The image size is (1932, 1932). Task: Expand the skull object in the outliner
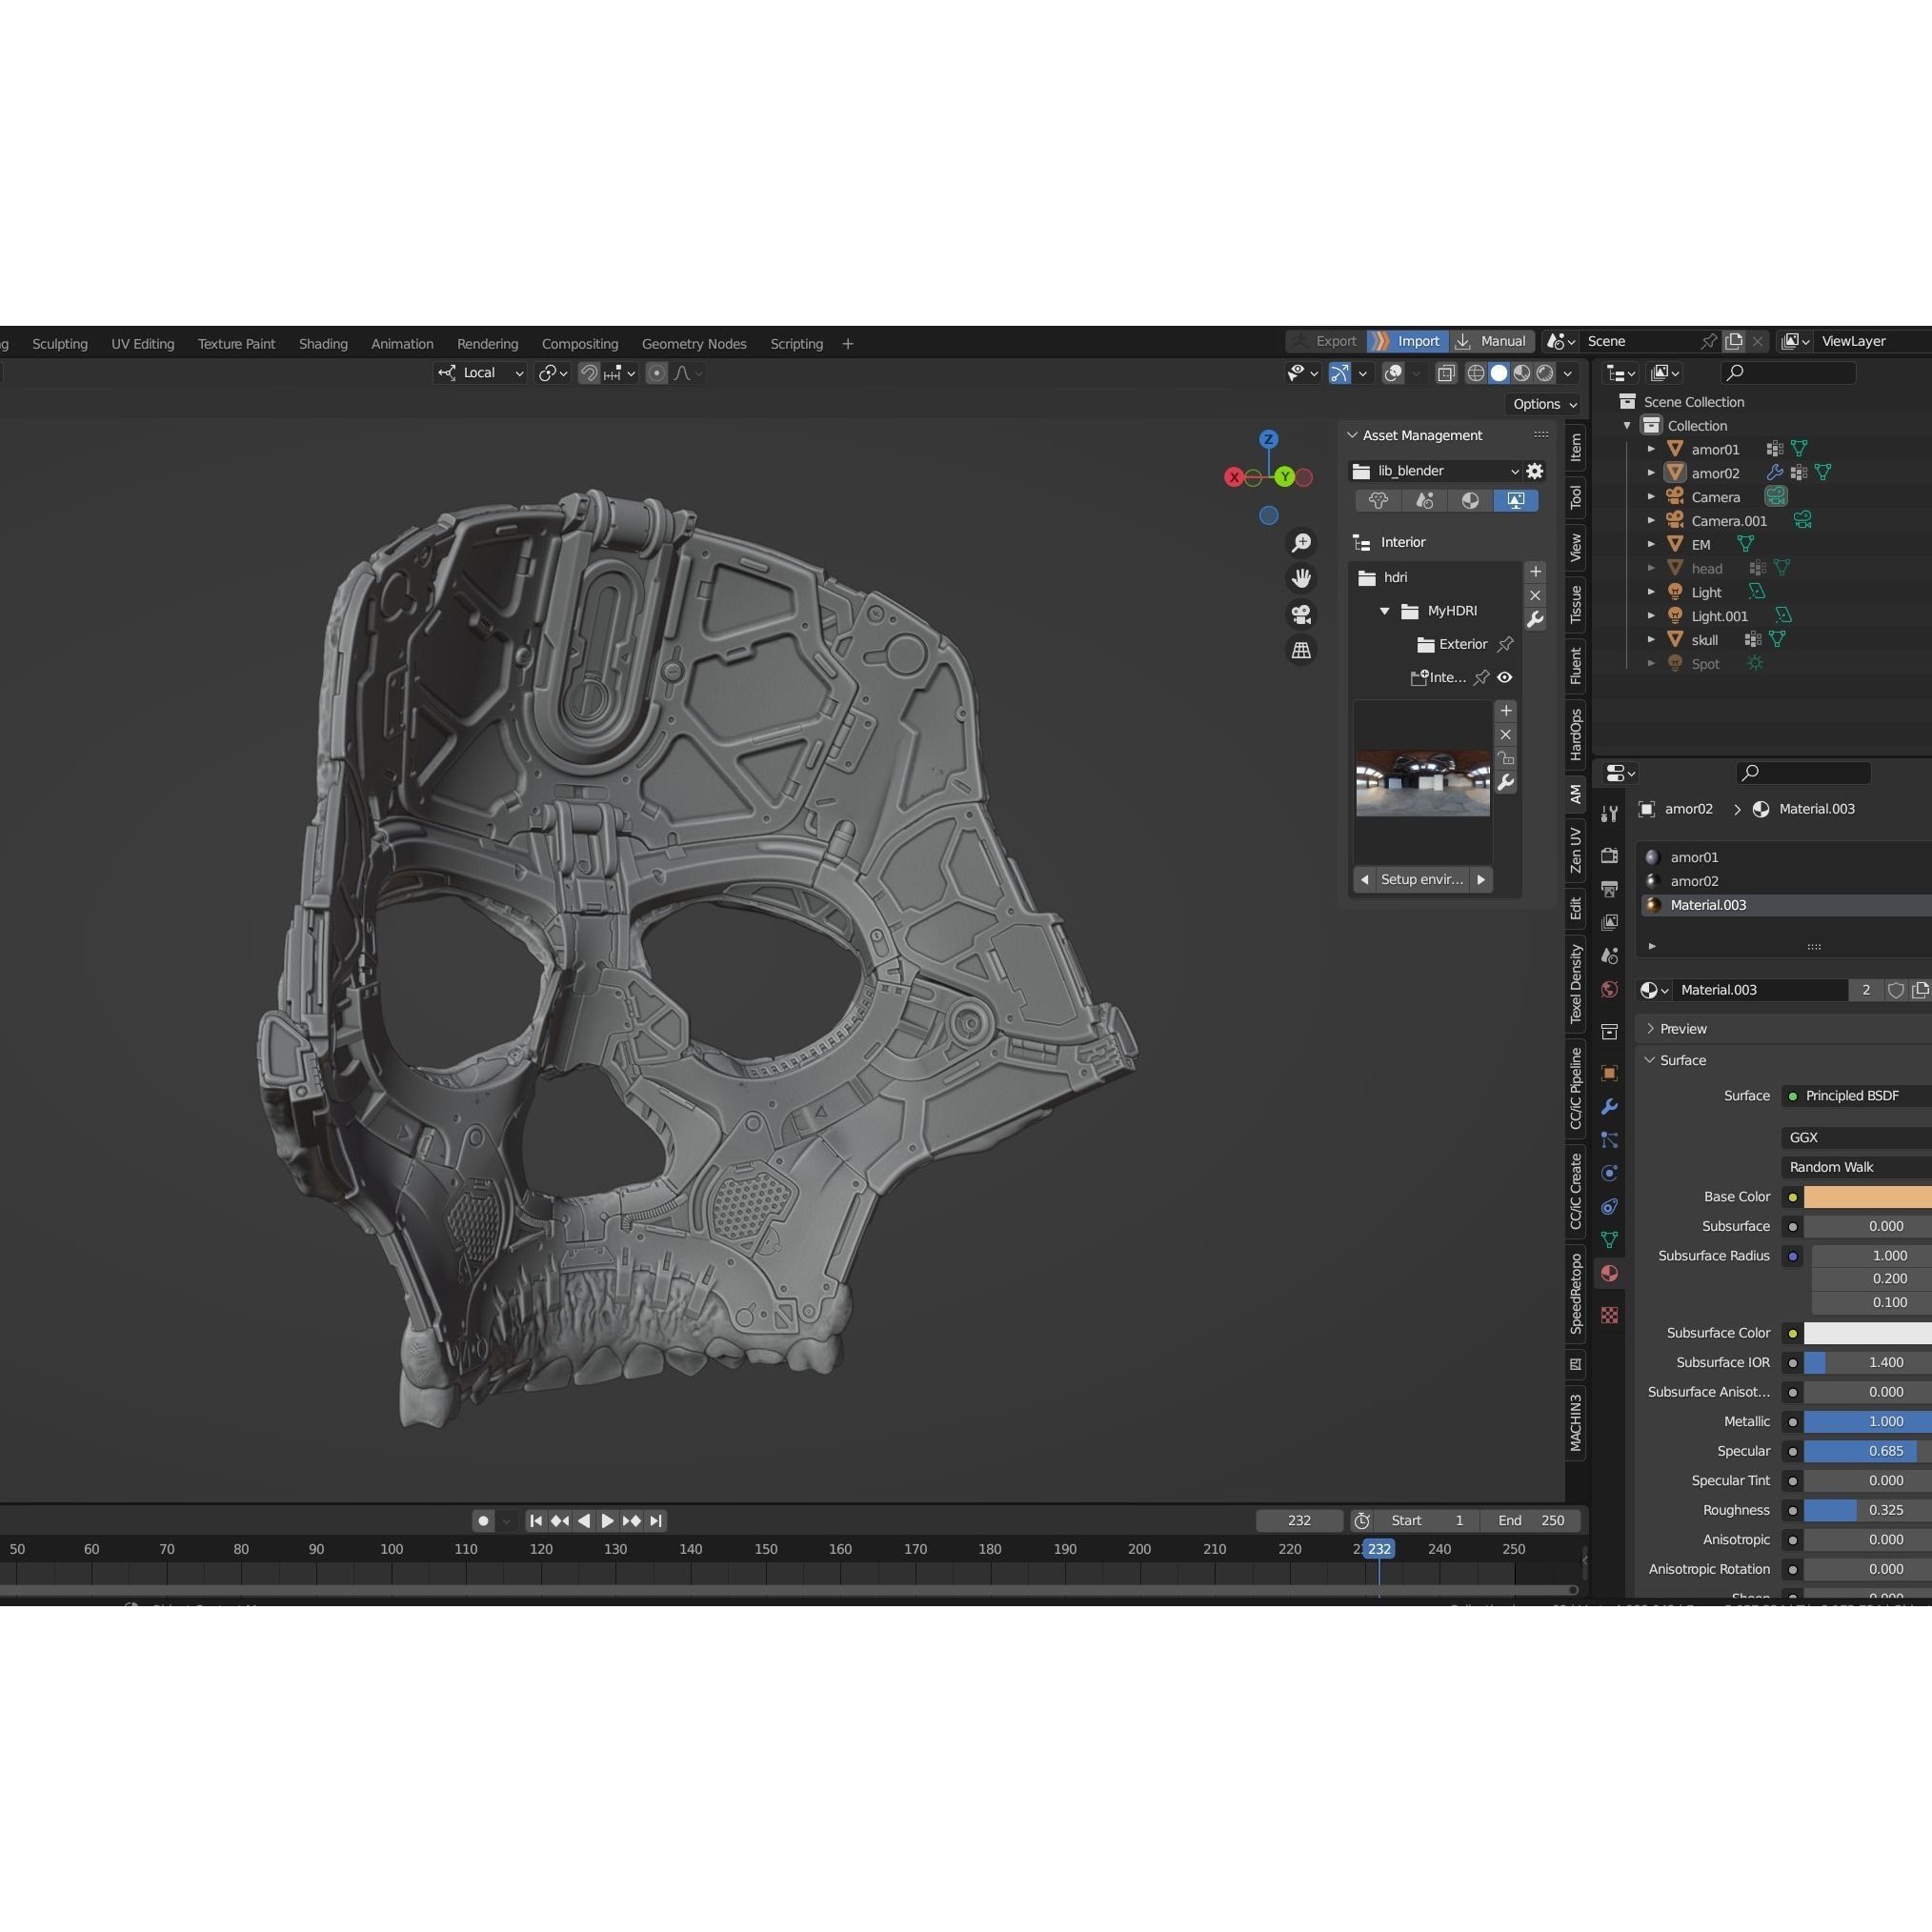1651,639
